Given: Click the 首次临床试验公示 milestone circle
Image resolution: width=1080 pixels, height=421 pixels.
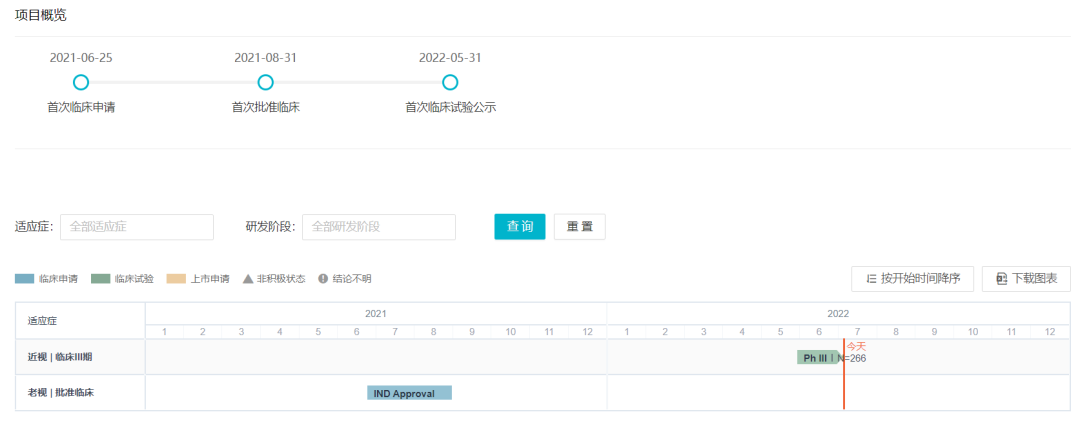Looking at the screenshot, I should pos(450,82).
